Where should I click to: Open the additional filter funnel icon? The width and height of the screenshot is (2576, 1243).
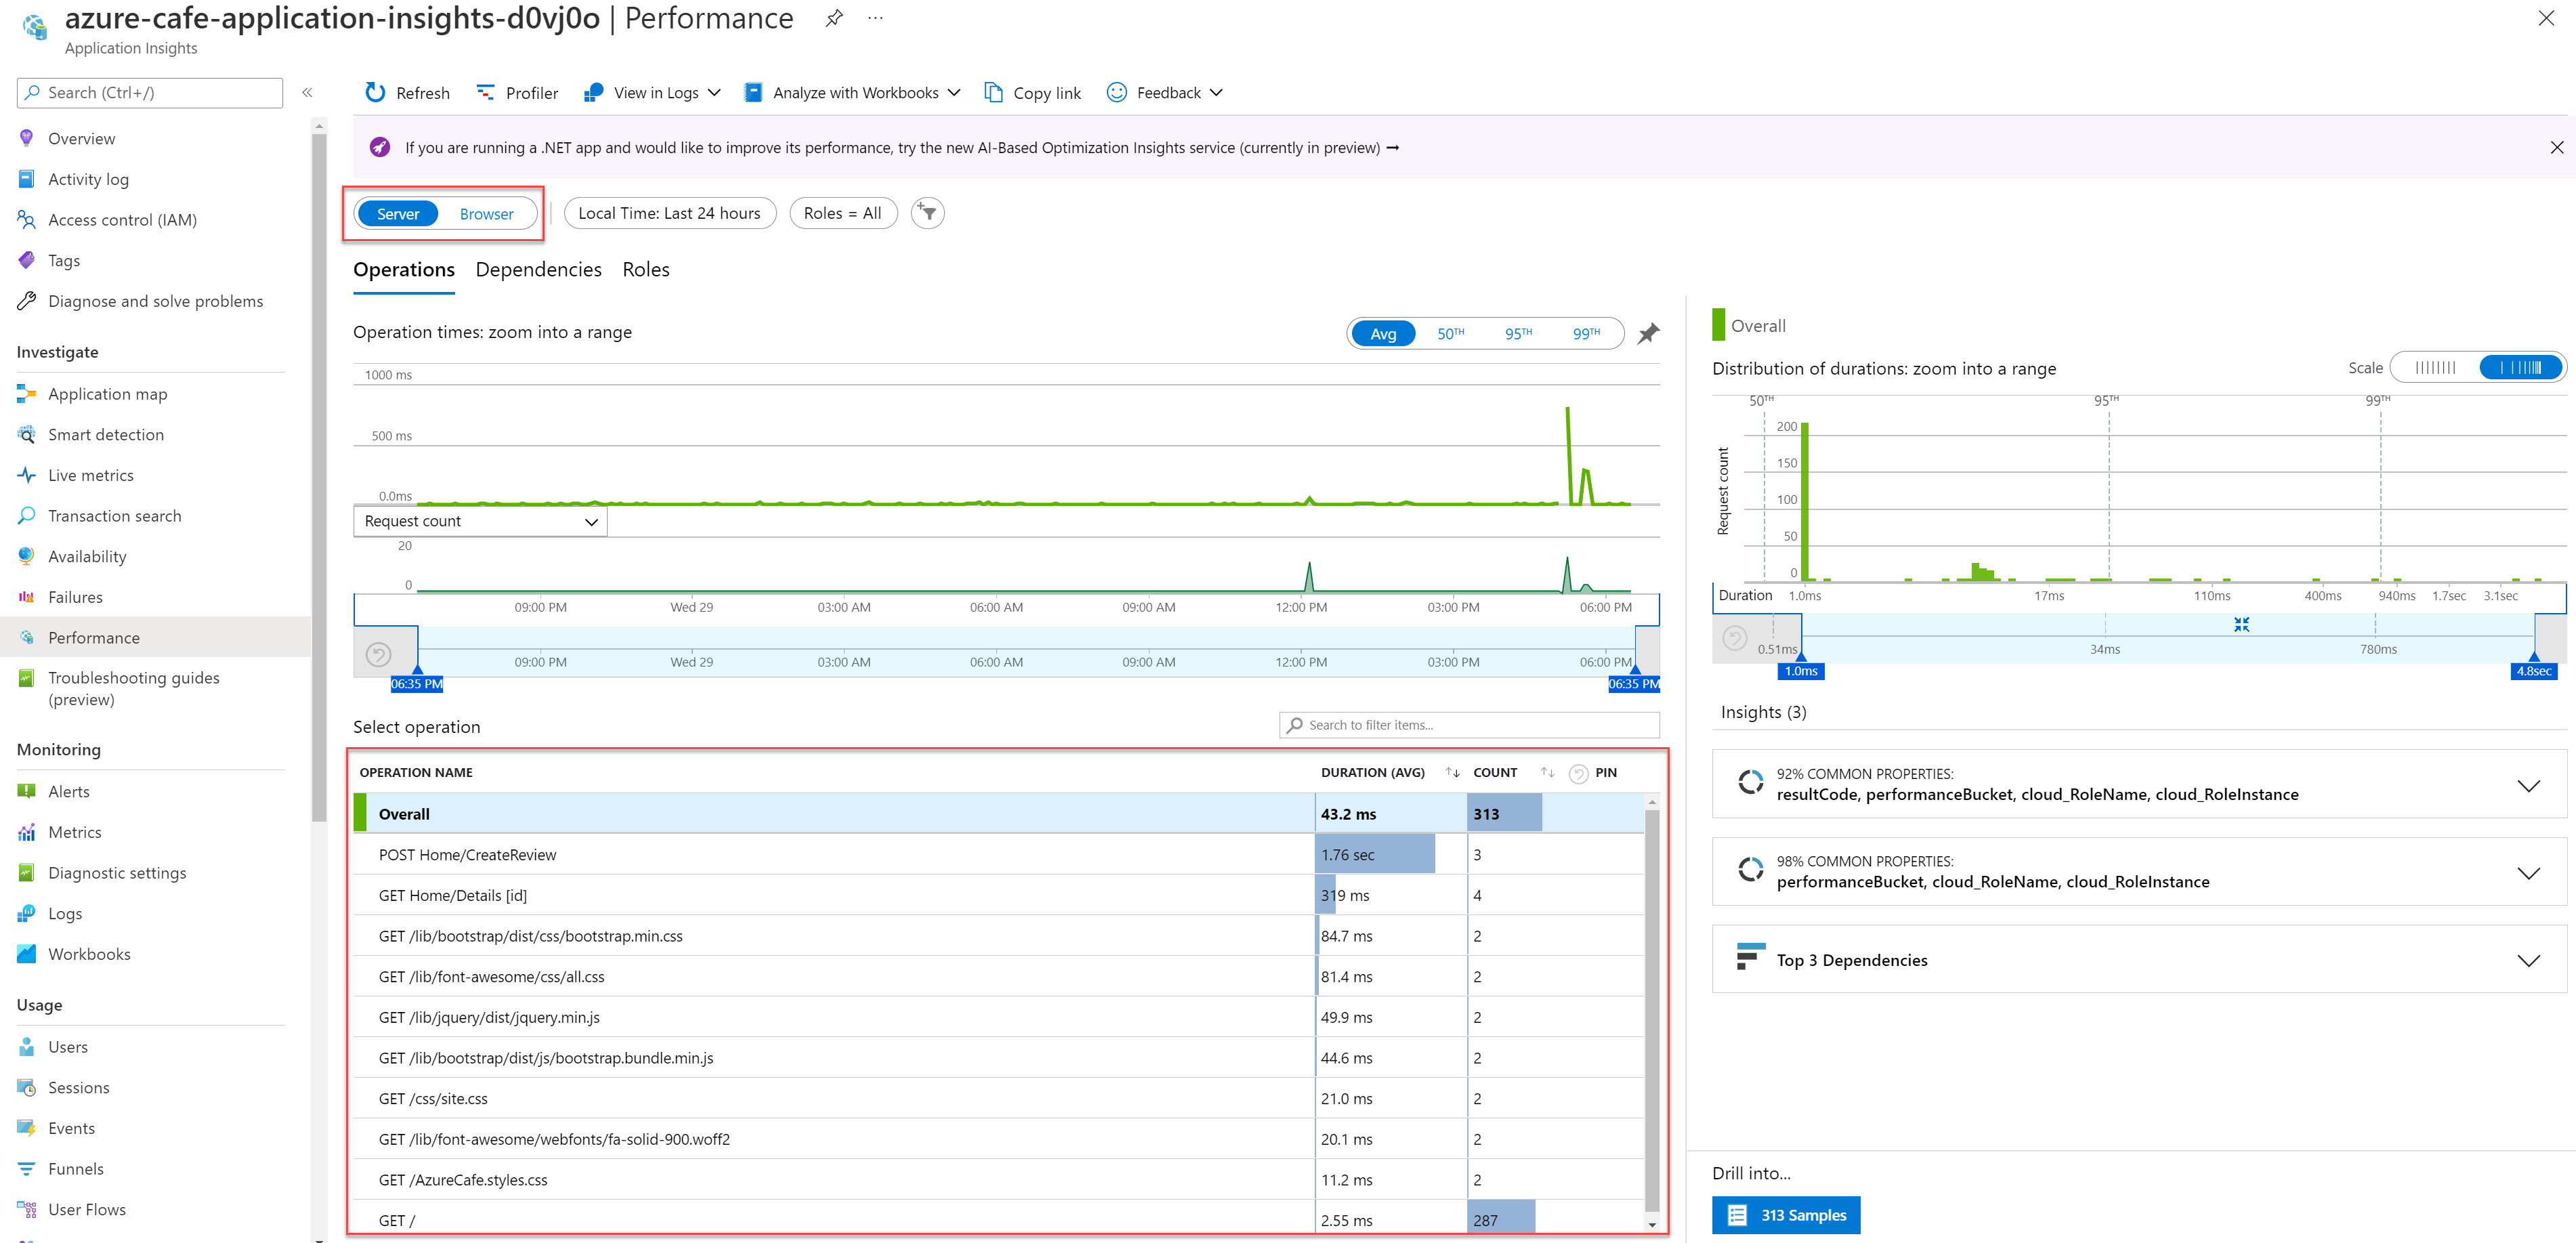pos(926,213)
